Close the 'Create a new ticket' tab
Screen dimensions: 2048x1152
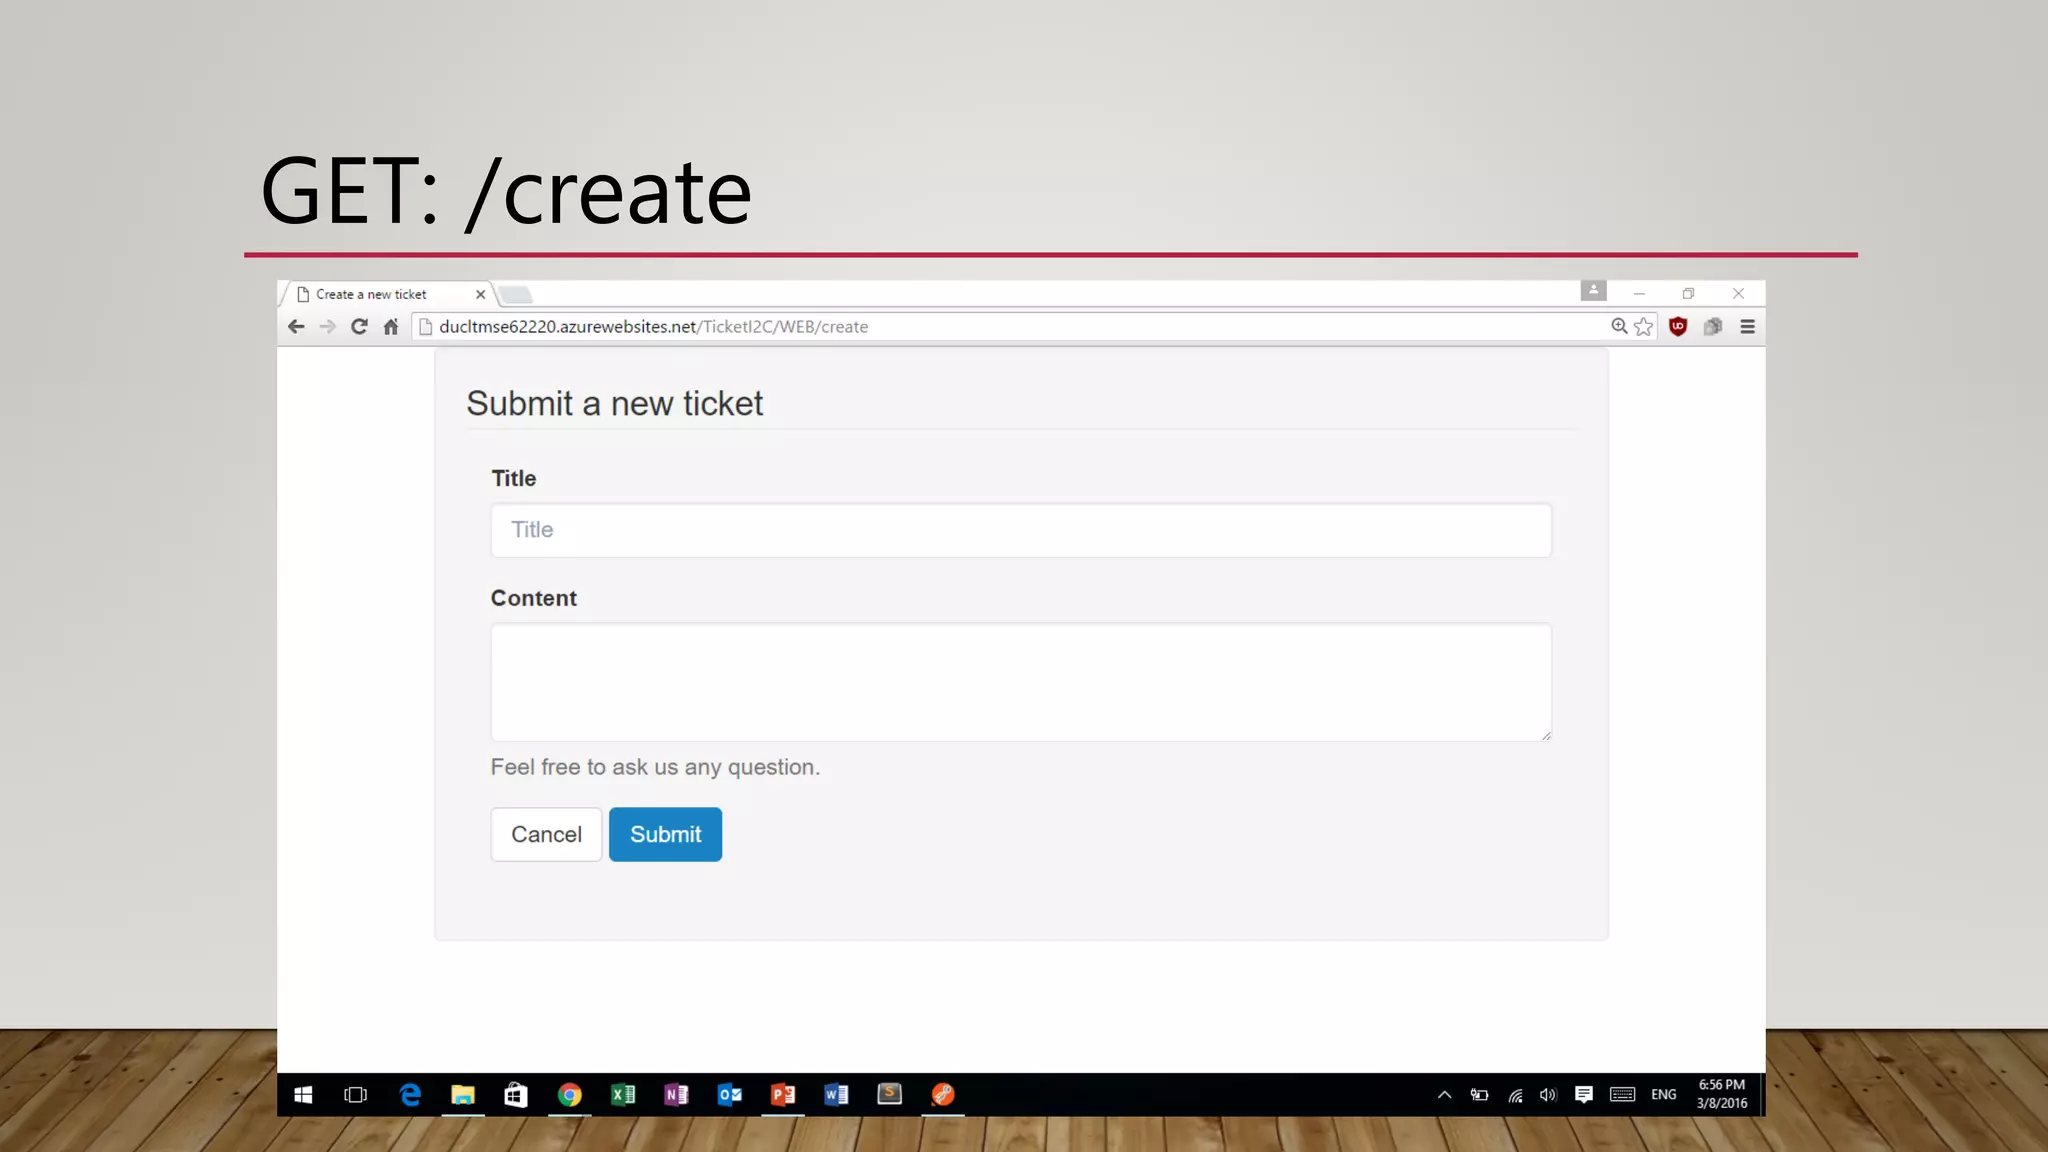point(481,294)
